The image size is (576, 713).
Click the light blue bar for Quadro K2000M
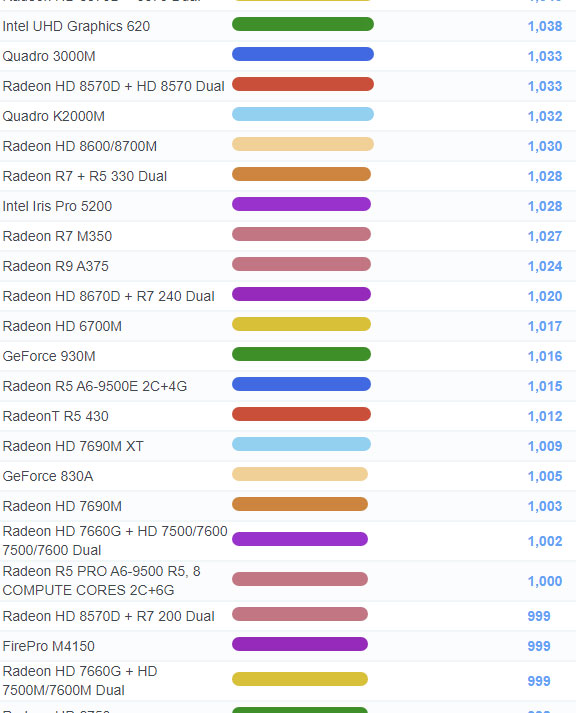303,114
